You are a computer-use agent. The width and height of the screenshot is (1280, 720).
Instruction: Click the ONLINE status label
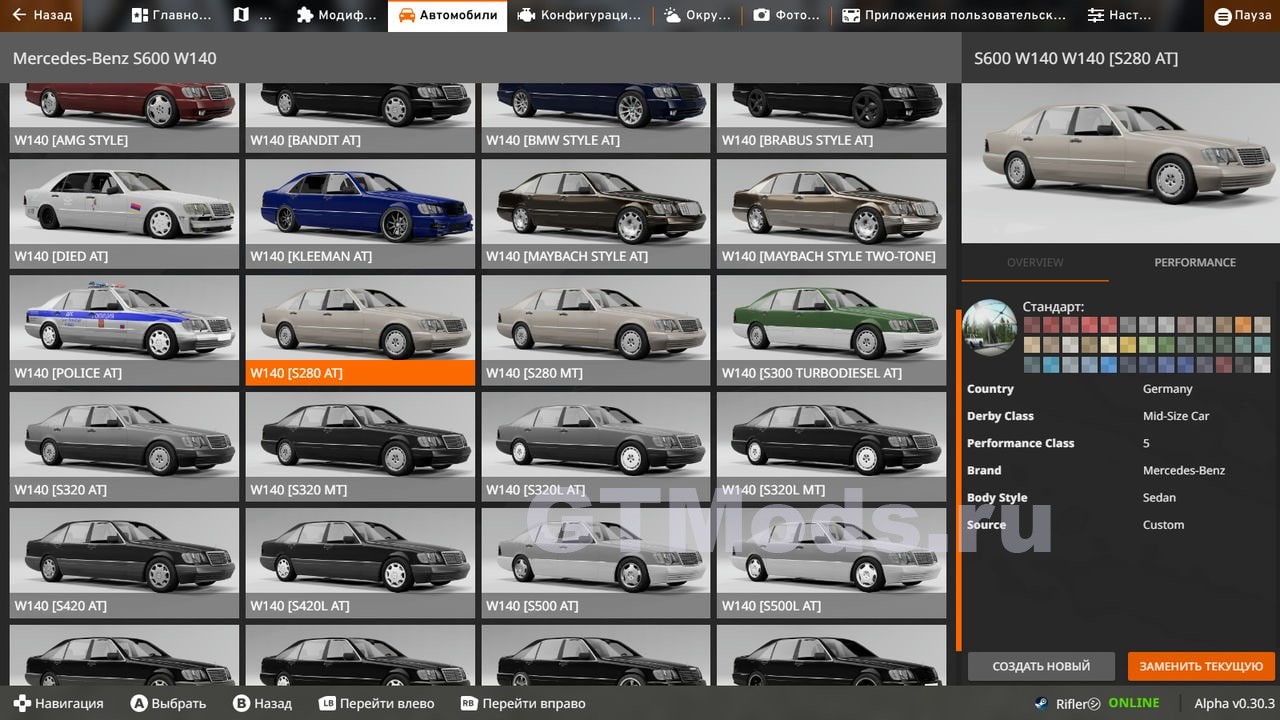click(1133, 703)
